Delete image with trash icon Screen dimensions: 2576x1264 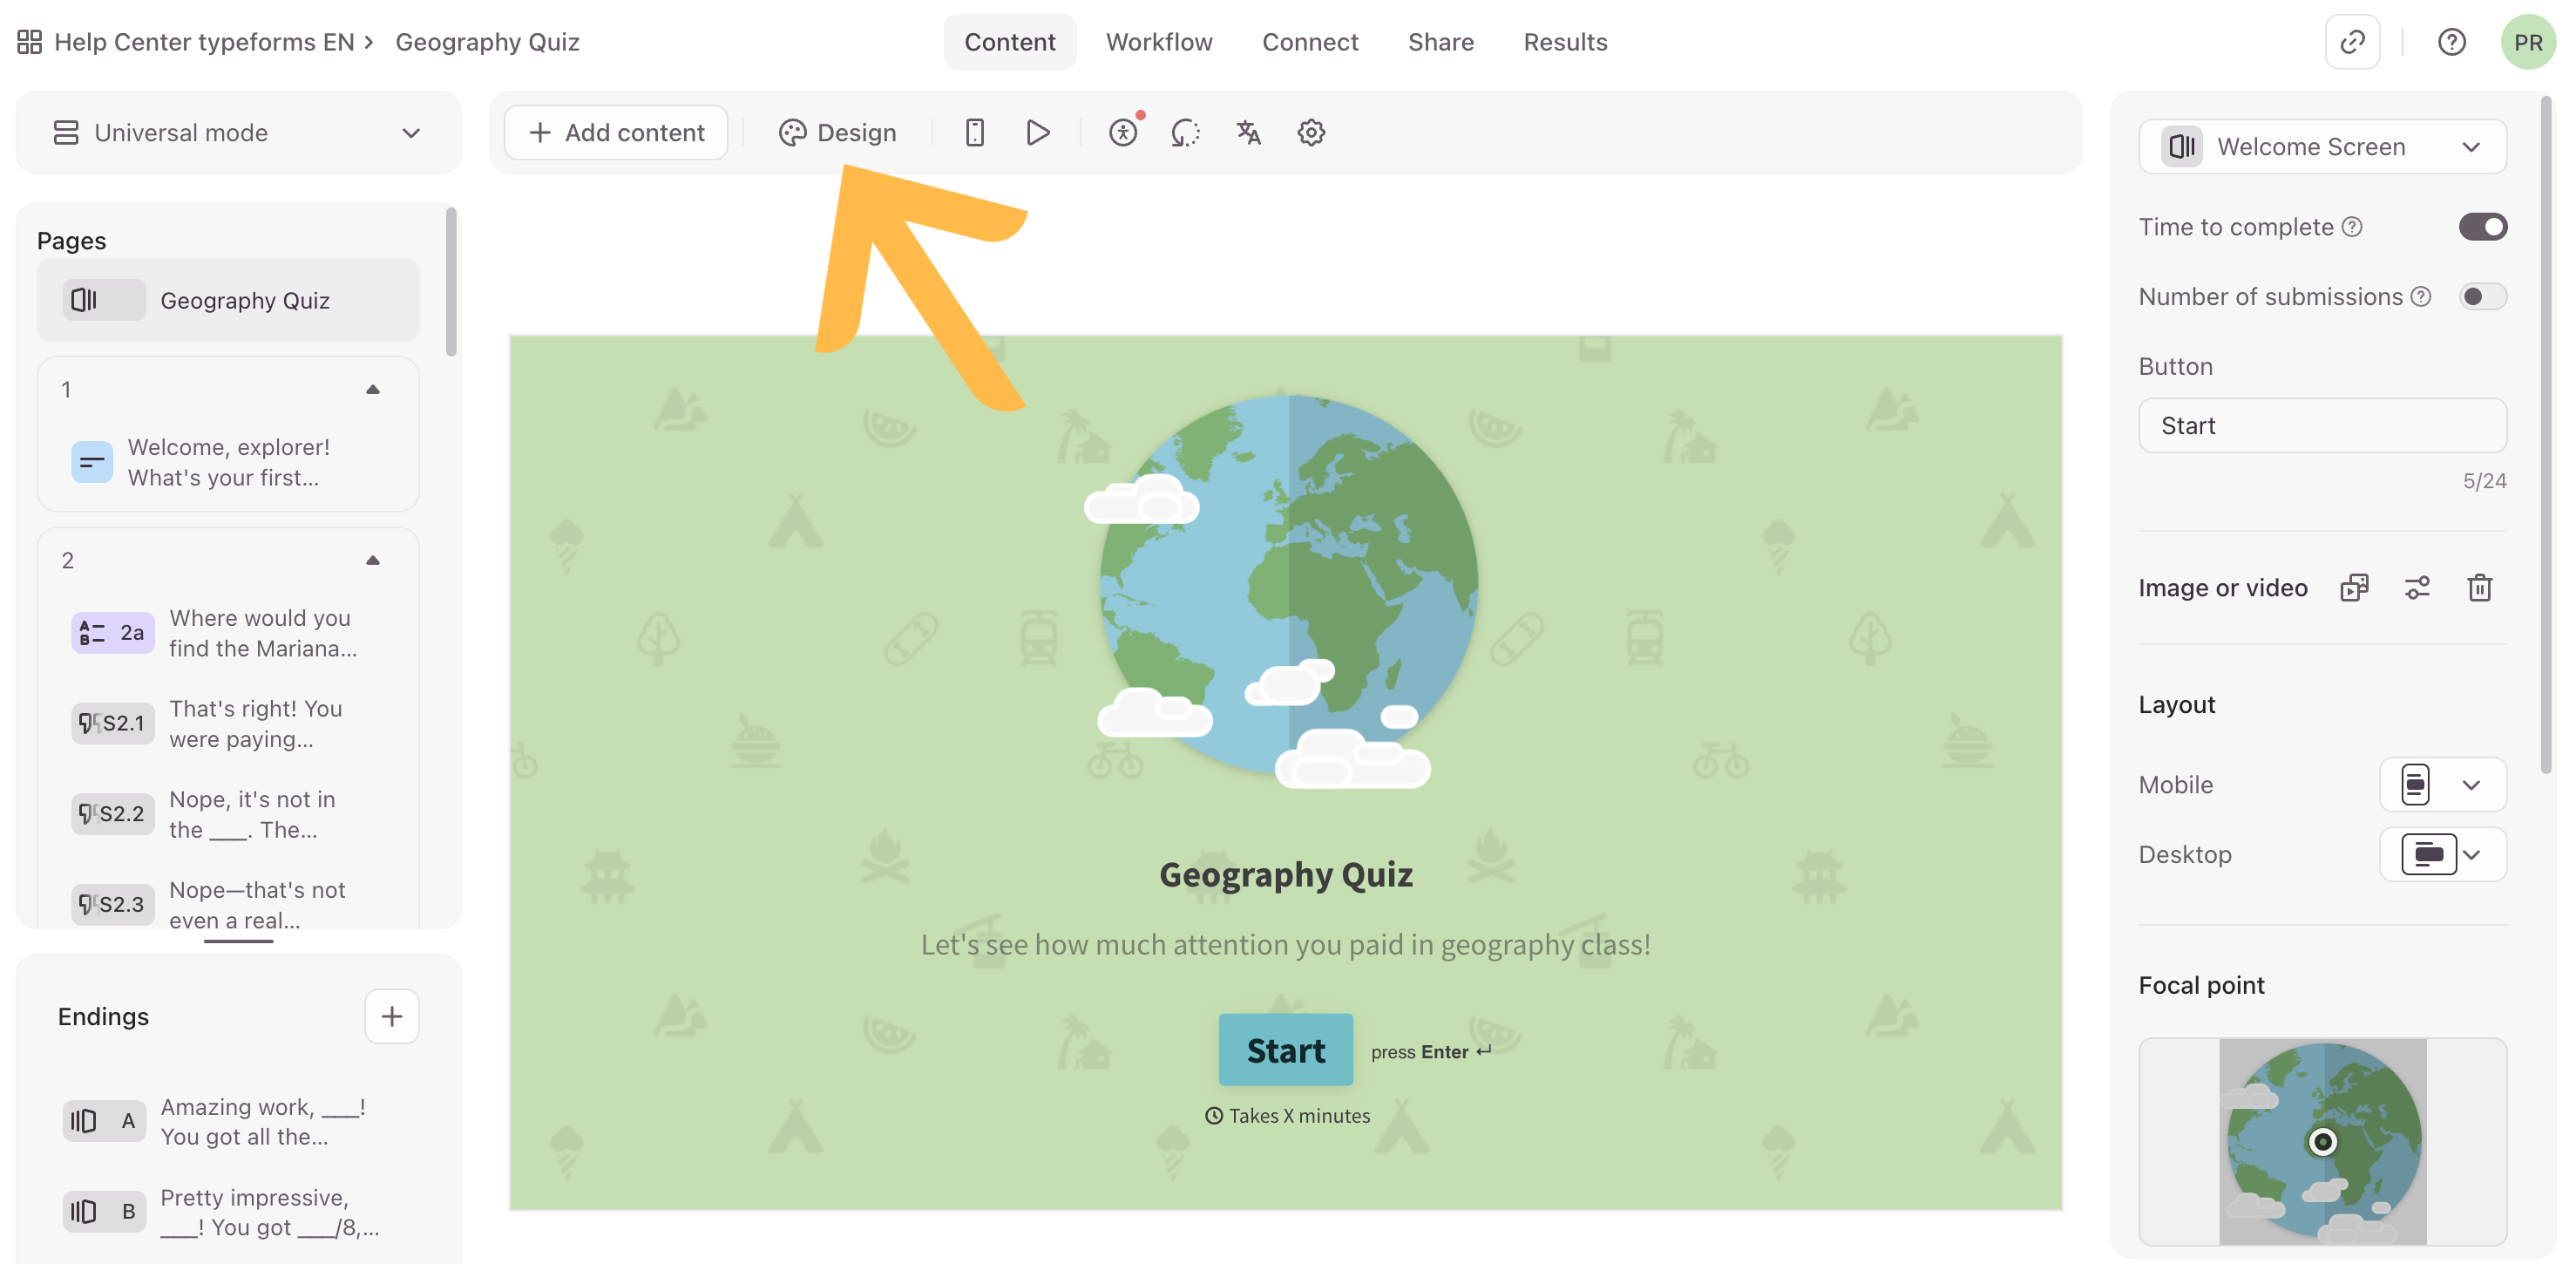pos(2479,588)
